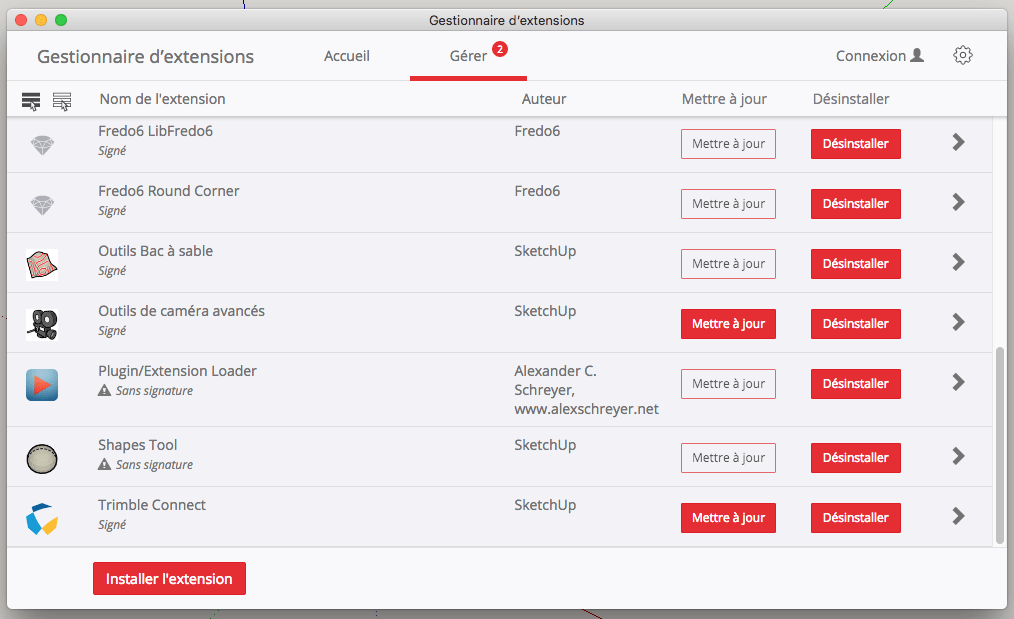Click the Outils de caméra avancés icon

42,325
